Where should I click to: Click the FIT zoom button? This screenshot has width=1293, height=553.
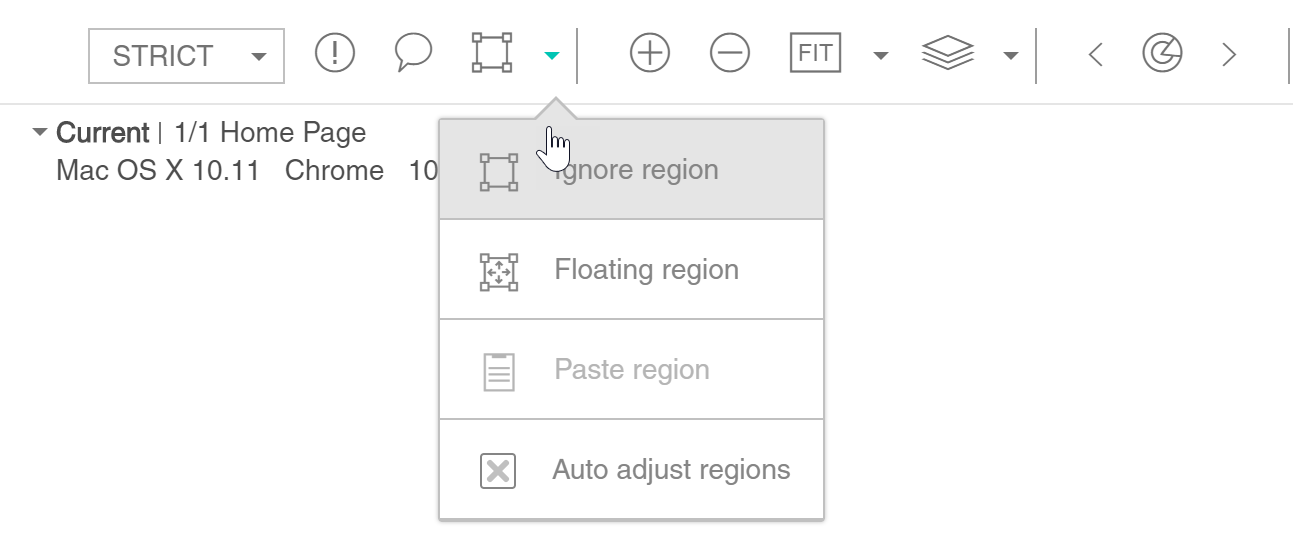(x=815, y=53)
